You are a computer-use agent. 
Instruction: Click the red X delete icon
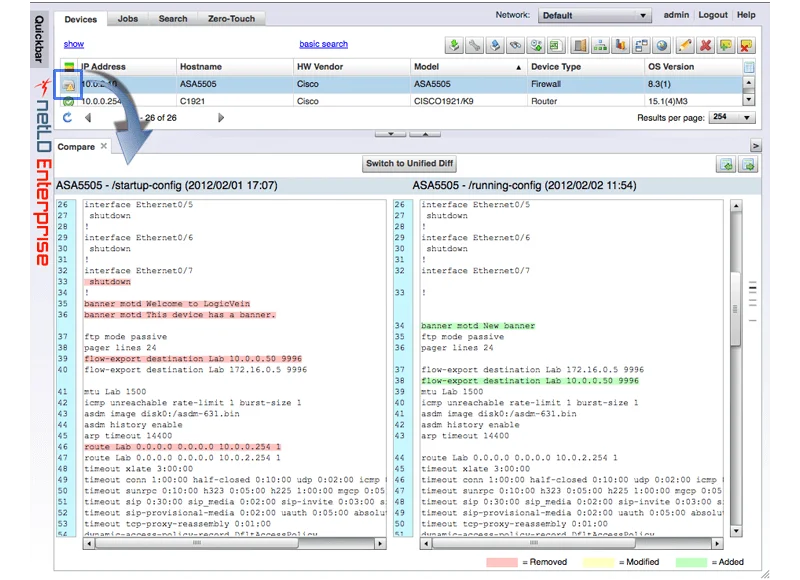(x=705, y=45)
